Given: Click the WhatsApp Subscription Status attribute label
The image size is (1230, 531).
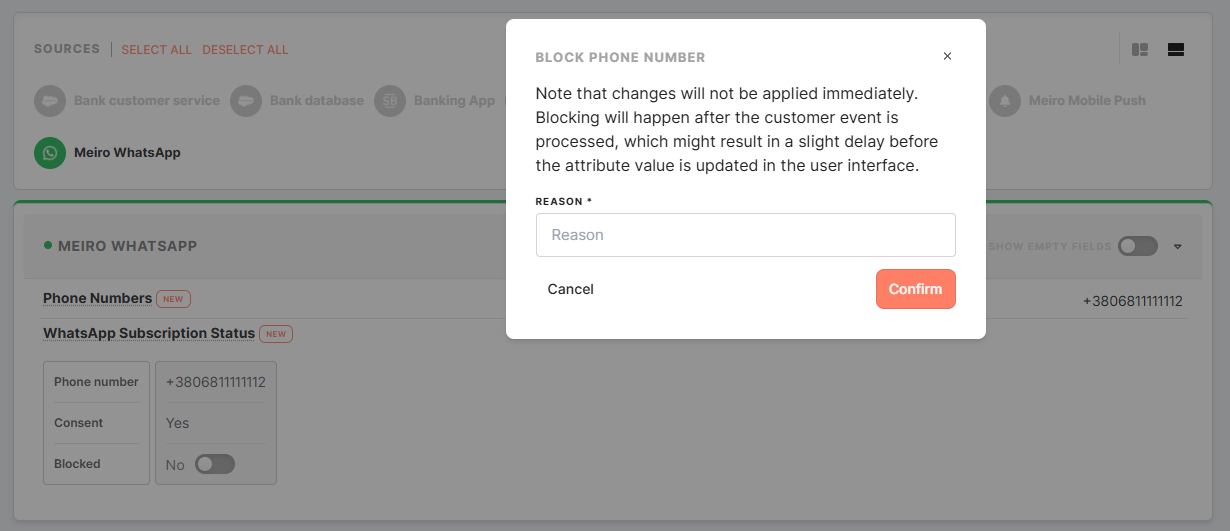Looking at the screenshot, I should point(149,333).
